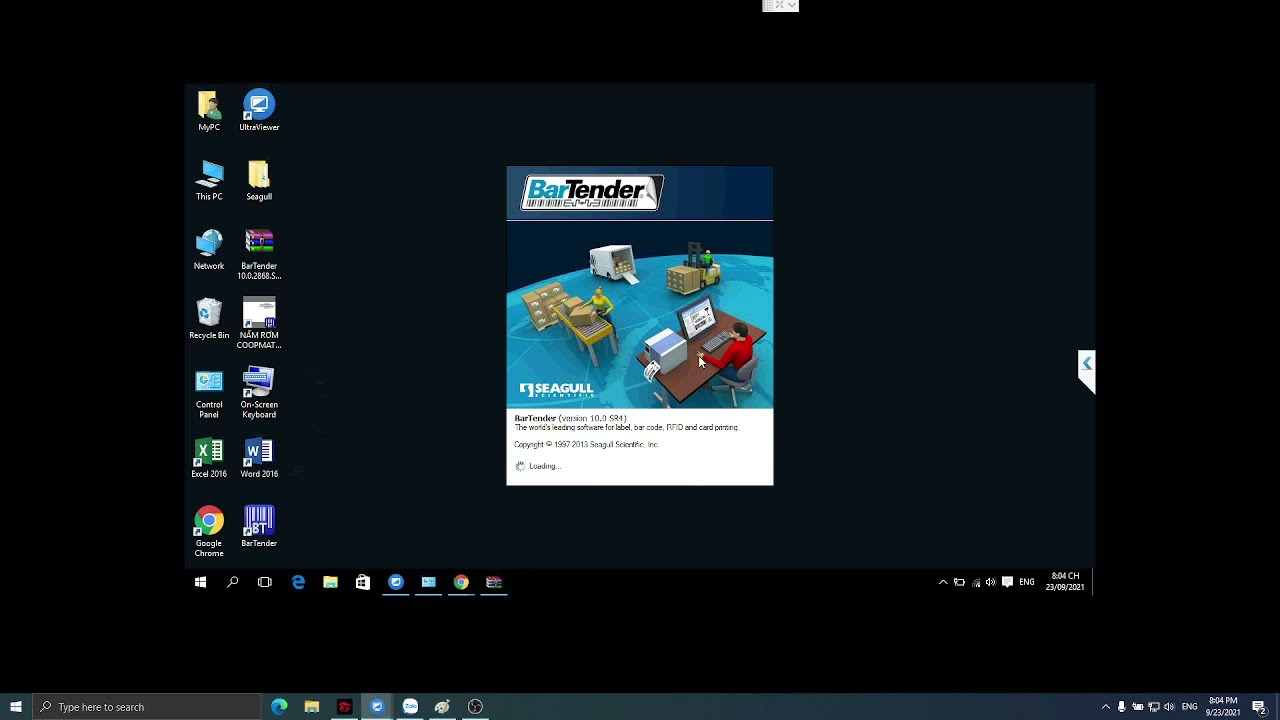Open Internet Explorer/Edge in remote taskbar
The width and height of the screenshot is (1280, 720).
[x=298, y=582]
